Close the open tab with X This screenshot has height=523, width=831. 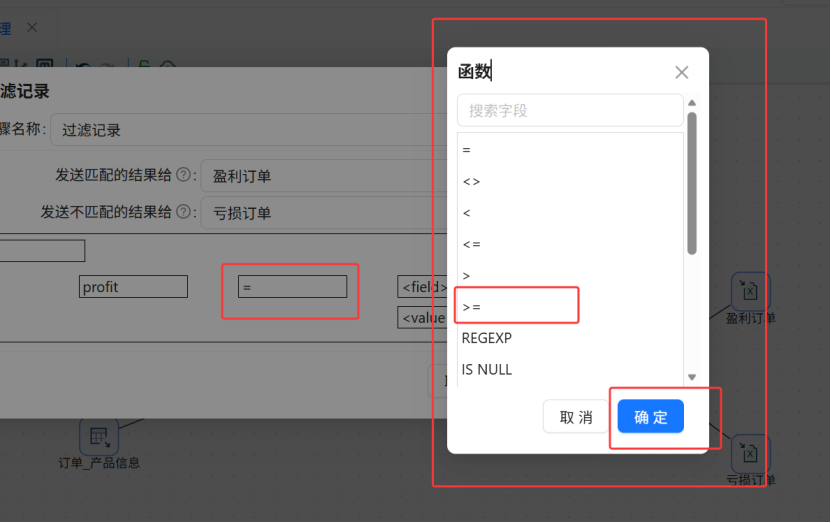tap(32, 27)
